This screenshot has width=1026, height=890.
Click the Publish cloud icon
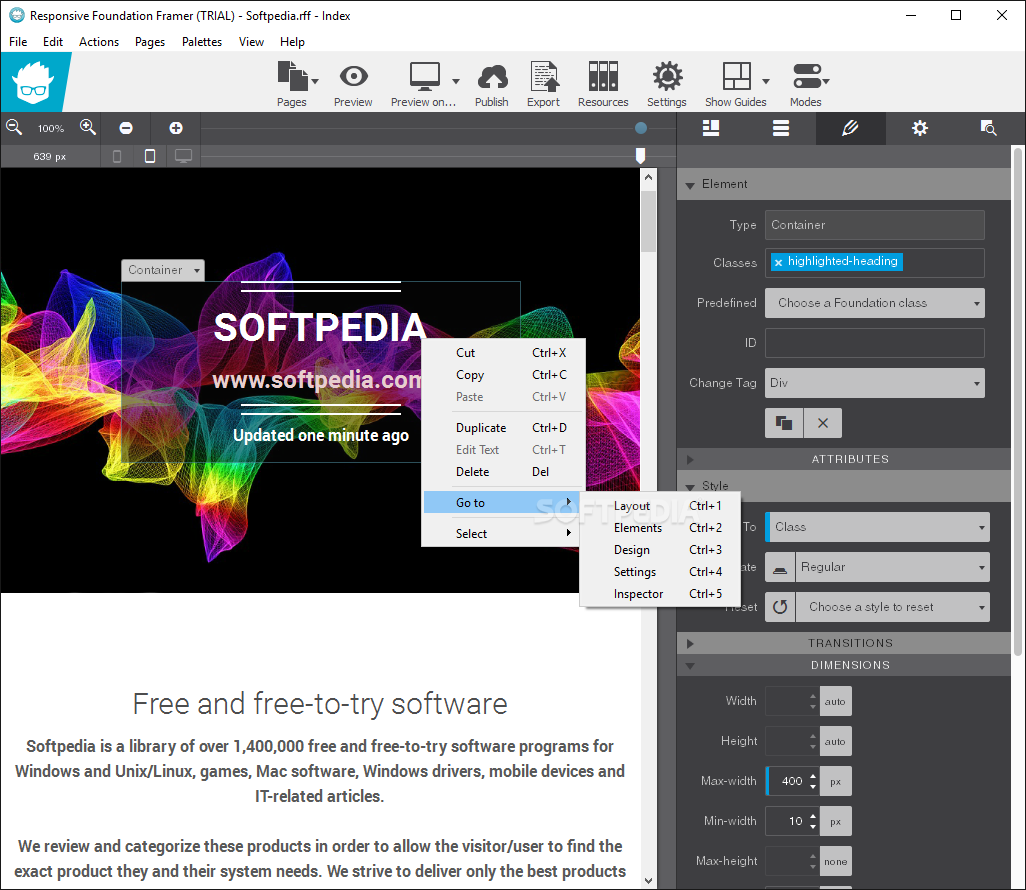(492, 77)
